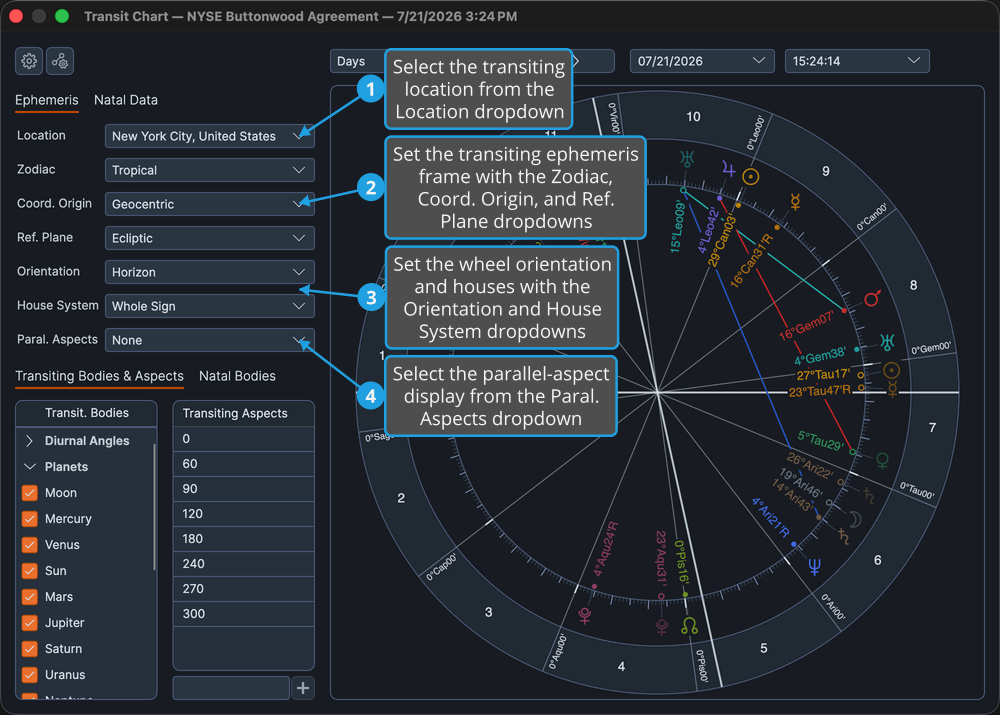Uncheck the Uranus checkbox

29,675
